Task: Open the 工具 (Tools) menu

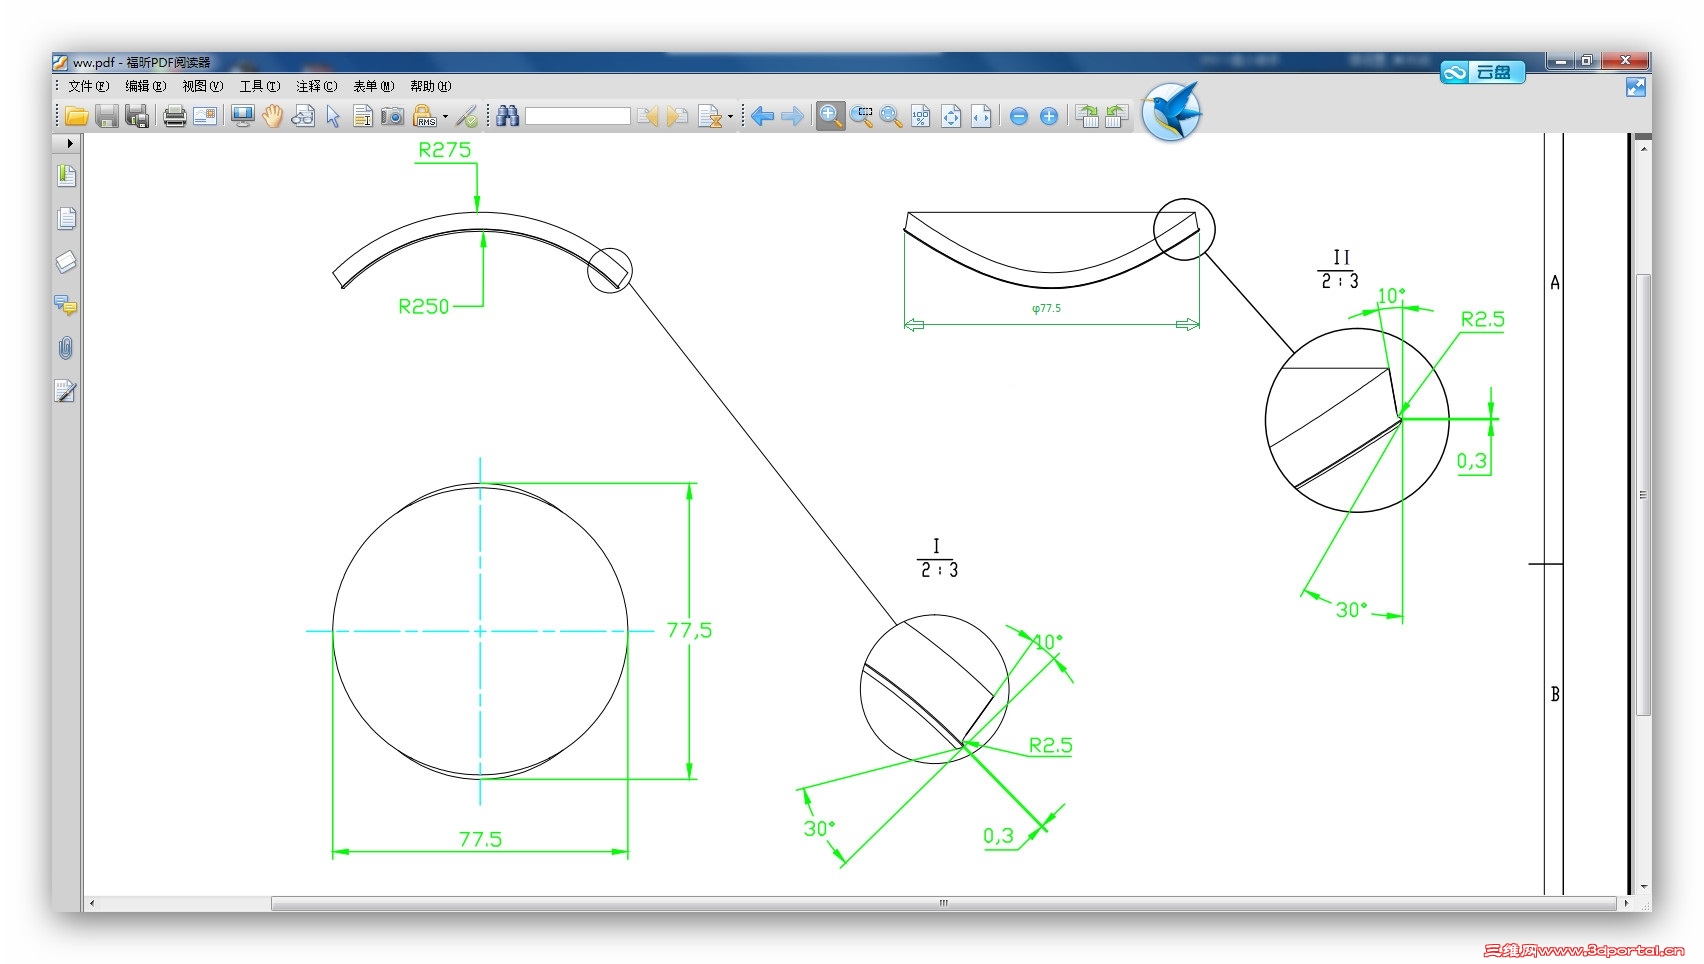Action: pyautogui.click(x=259, y=86)
